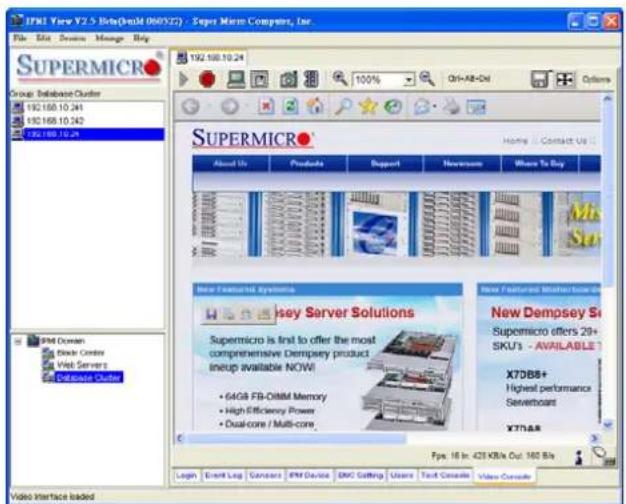Screen dimensions: 626x504
Task: Click About Us in Supermicro site navigation
Action: (230, 163)
